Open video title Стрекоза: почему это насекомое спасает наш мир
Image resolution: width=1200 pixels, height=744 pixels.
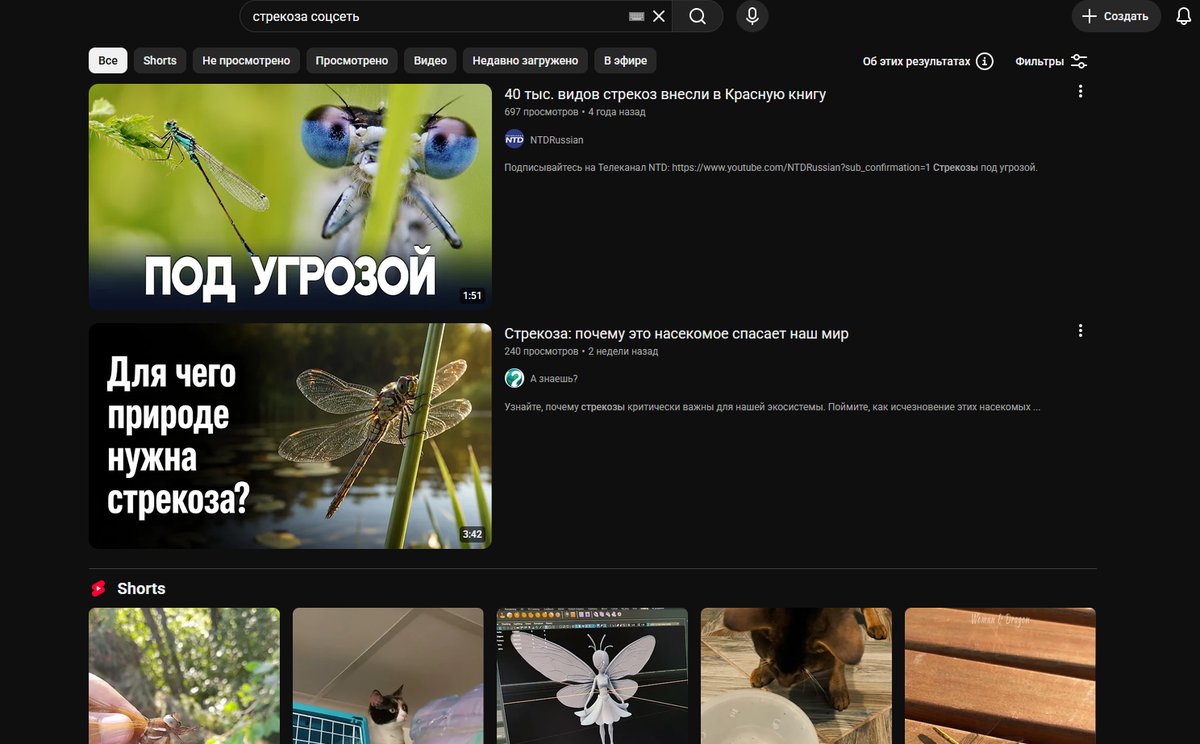coord(676,333)
